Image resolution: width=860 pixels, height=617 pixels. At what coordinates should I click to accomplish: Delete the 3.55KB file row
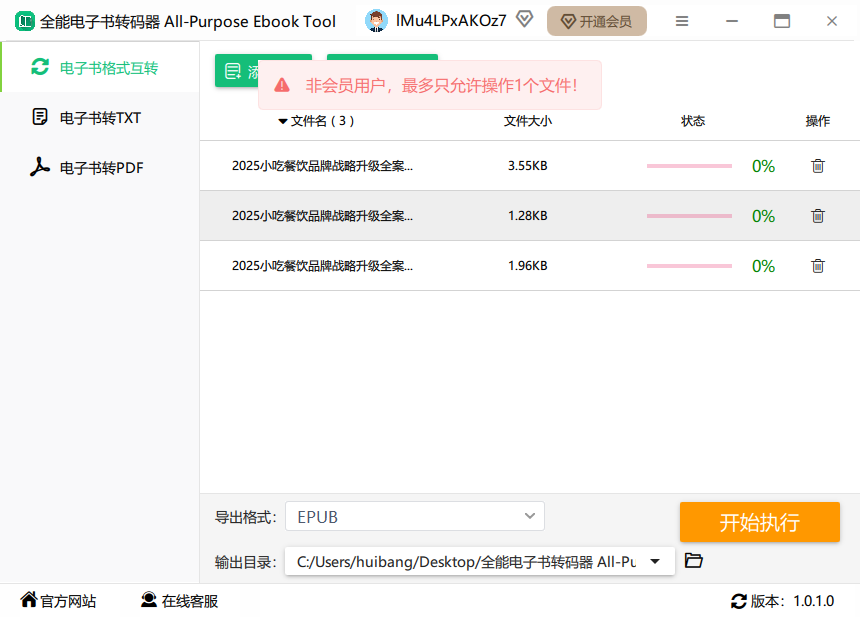click(817, 166)
